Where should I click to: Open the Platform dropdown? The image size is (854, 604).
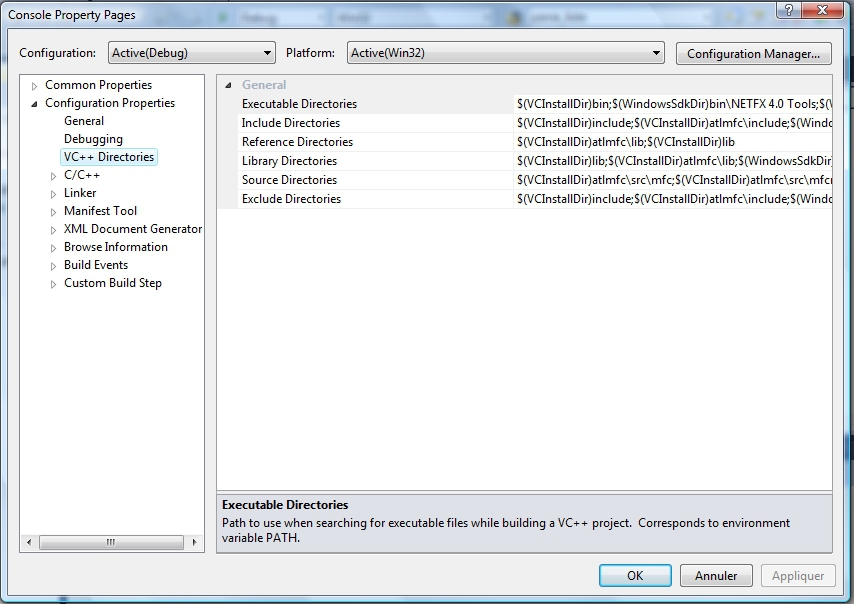[x=656, y=53]
